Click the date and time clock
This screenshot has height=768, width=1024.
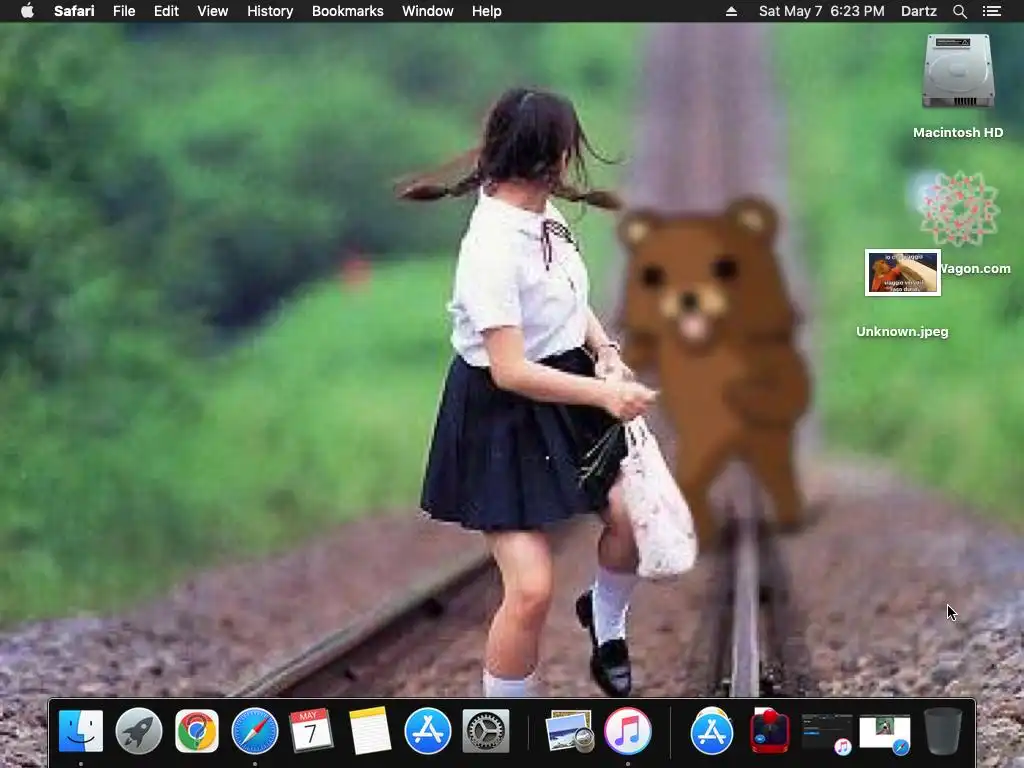pos(822,11)
